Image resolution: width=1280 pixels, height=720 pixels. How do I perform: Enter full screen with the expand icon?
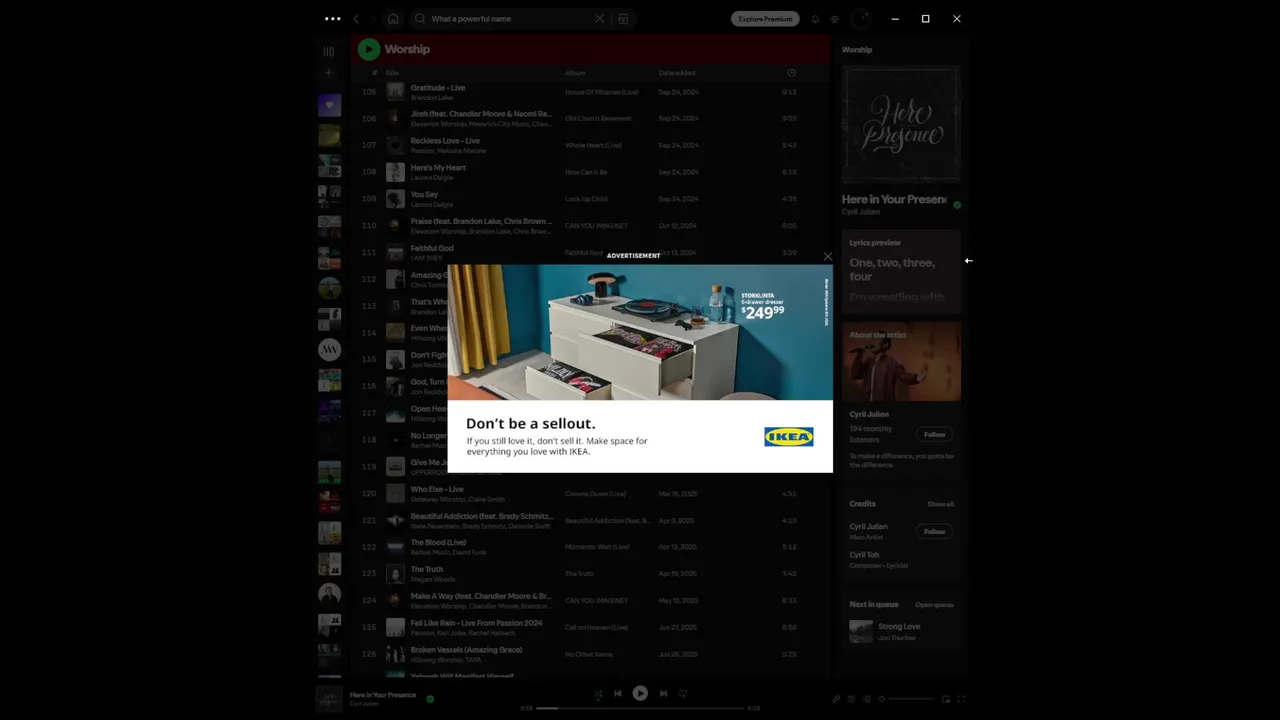961,699
